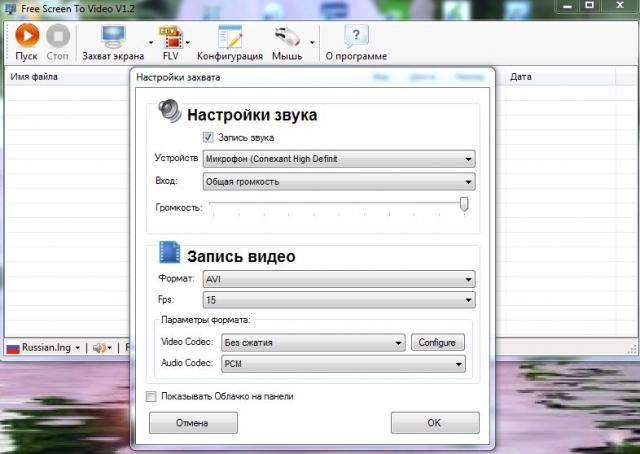Enable Показывать Облачко на панели checkbox
The width and height of the screenshot is (640, 454).
(x=151, y=396)
